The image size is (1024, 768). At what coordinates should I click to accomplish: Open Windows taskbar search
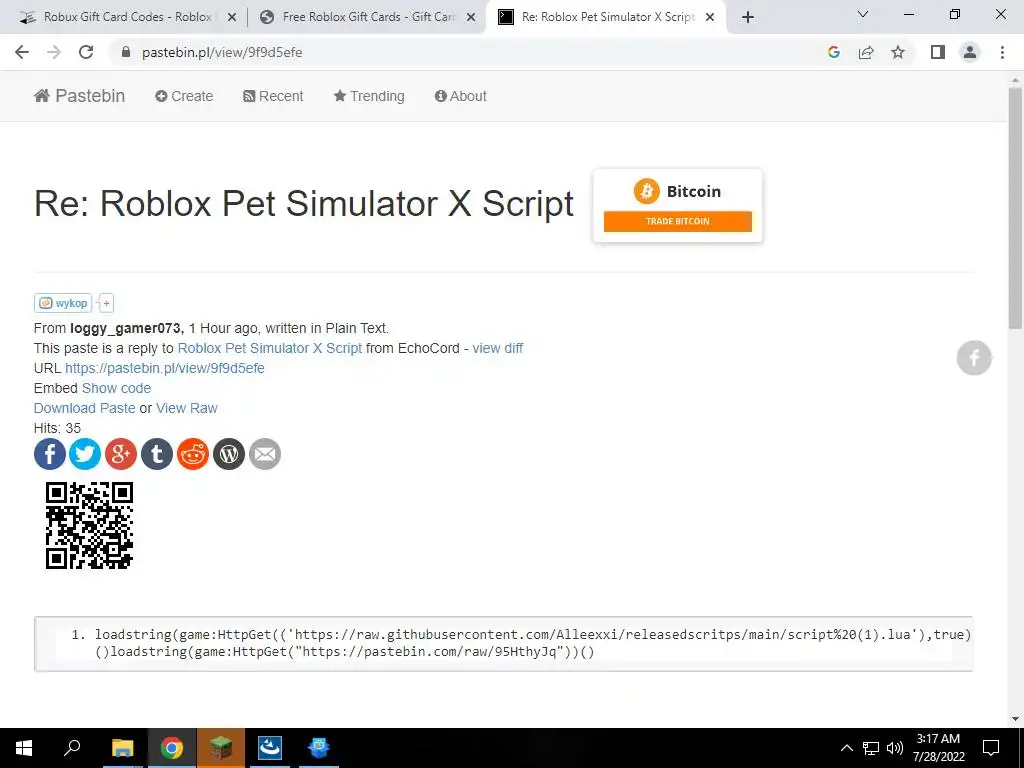point(72,748)
